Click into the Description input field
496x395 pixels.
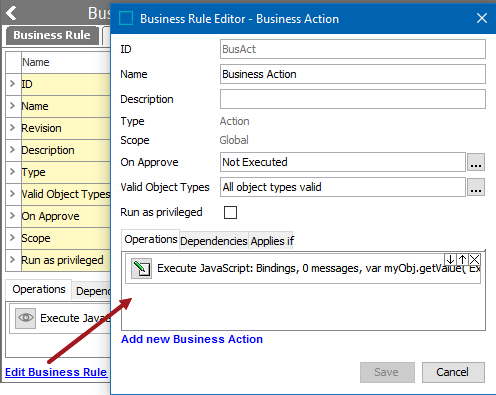(x=353, y=99)
